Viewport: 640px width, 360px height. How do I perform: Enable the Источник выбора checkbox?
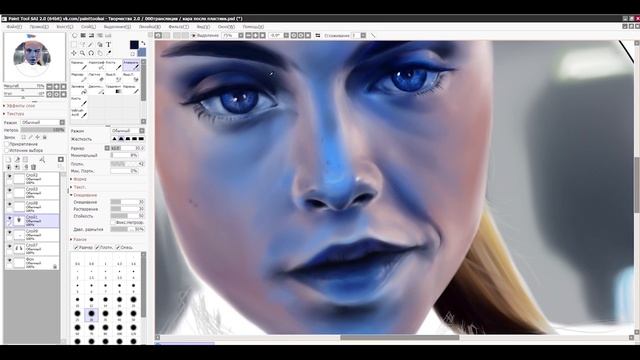(x=6, y=150)
